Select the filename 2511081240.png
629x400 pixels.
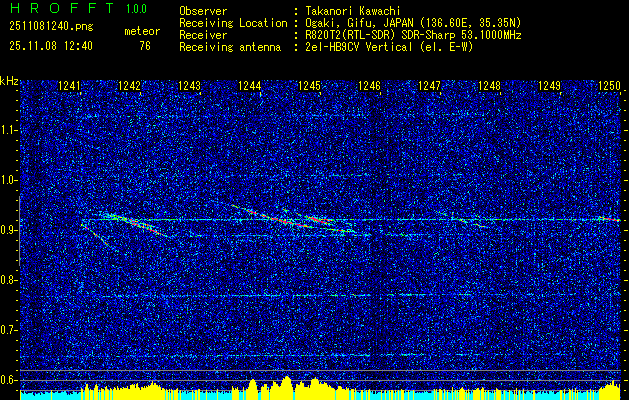(x=51, y=27)
